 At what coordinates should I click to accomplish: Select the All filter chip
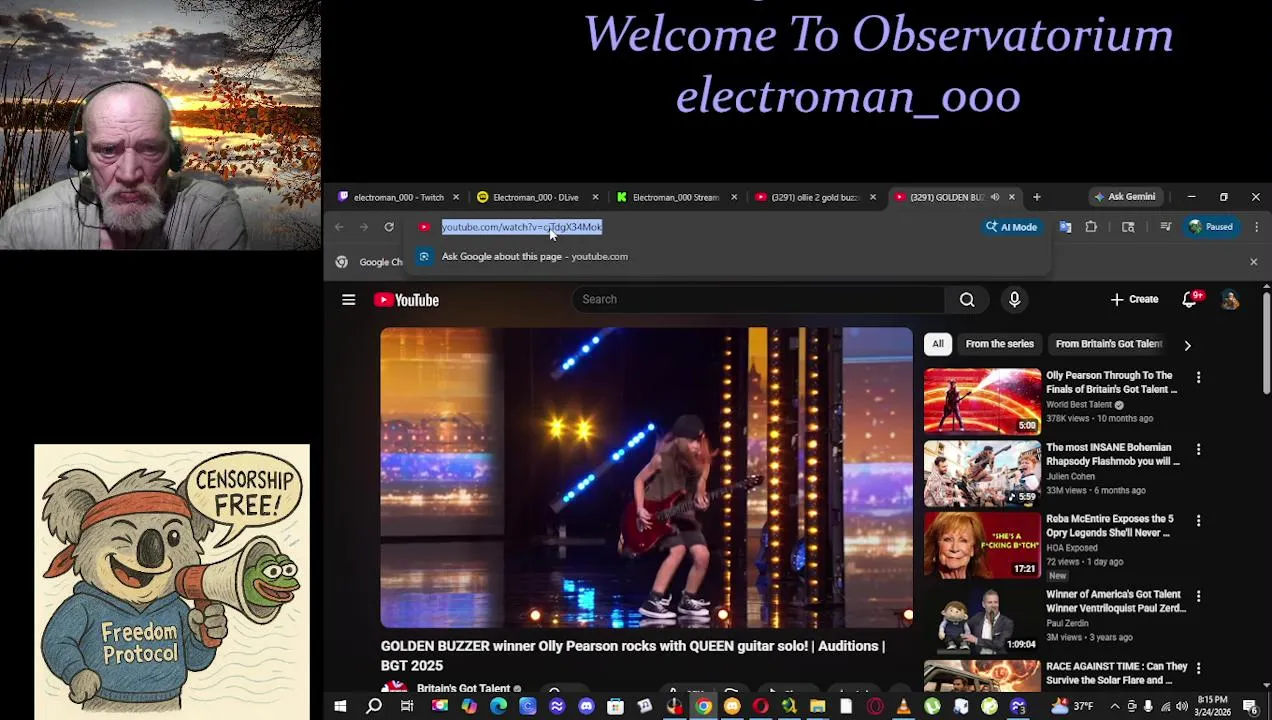point(938,344)
